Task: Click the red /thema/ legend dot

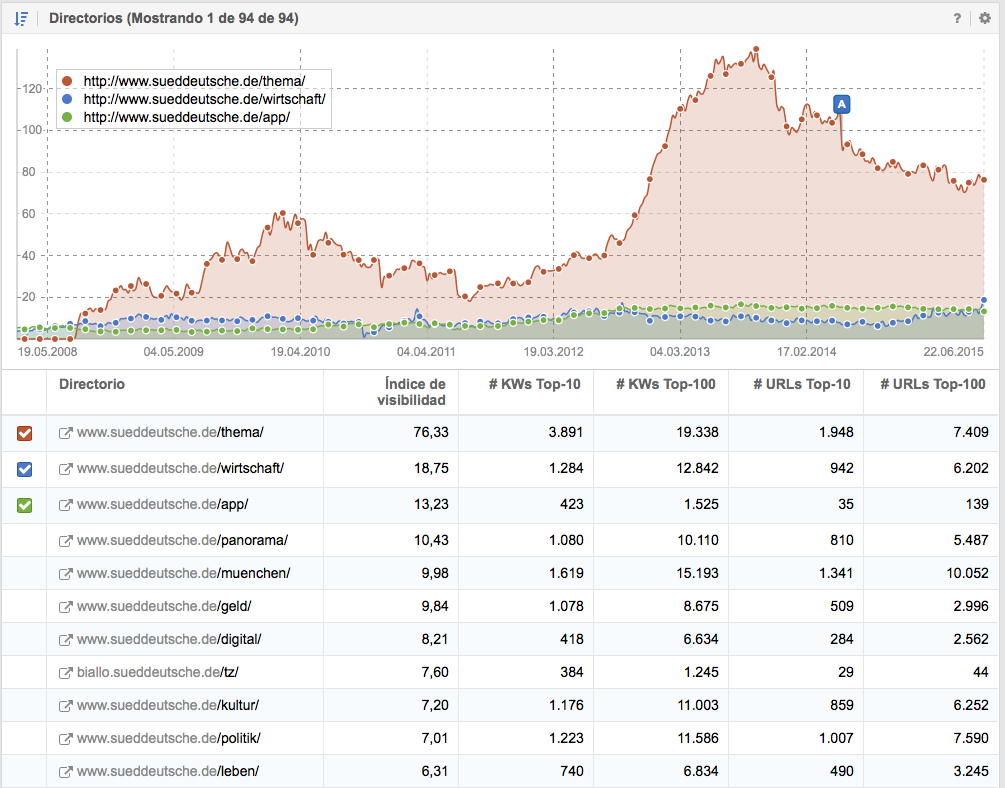Action: pos(67,81)
